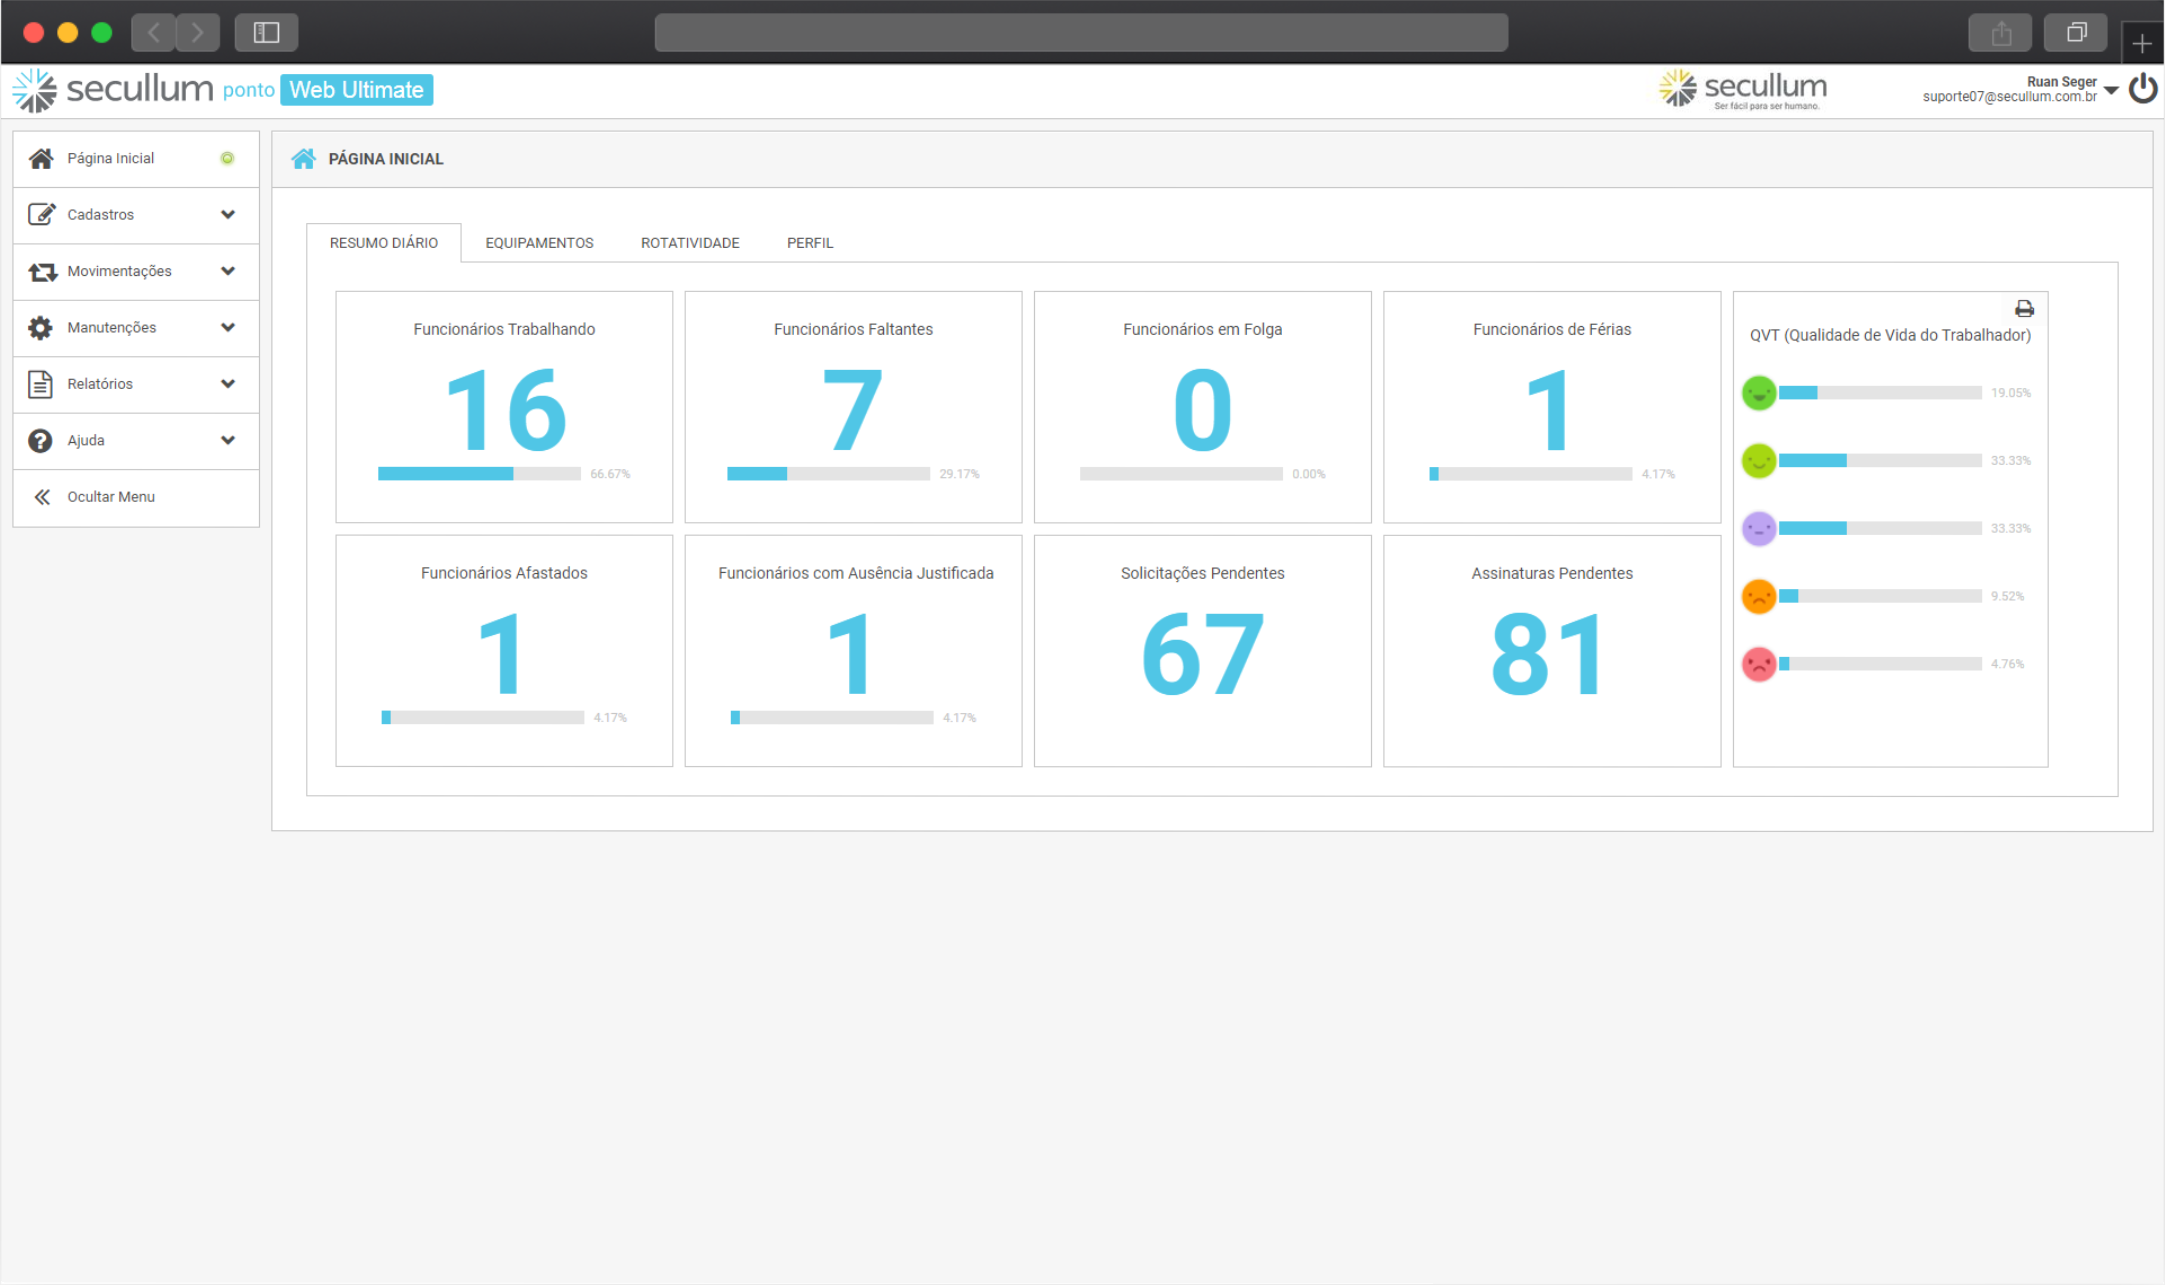Click the green status indicator beside Página Inicial
The height and width of the screenshot is (1285, 2165).
point(228,157)
